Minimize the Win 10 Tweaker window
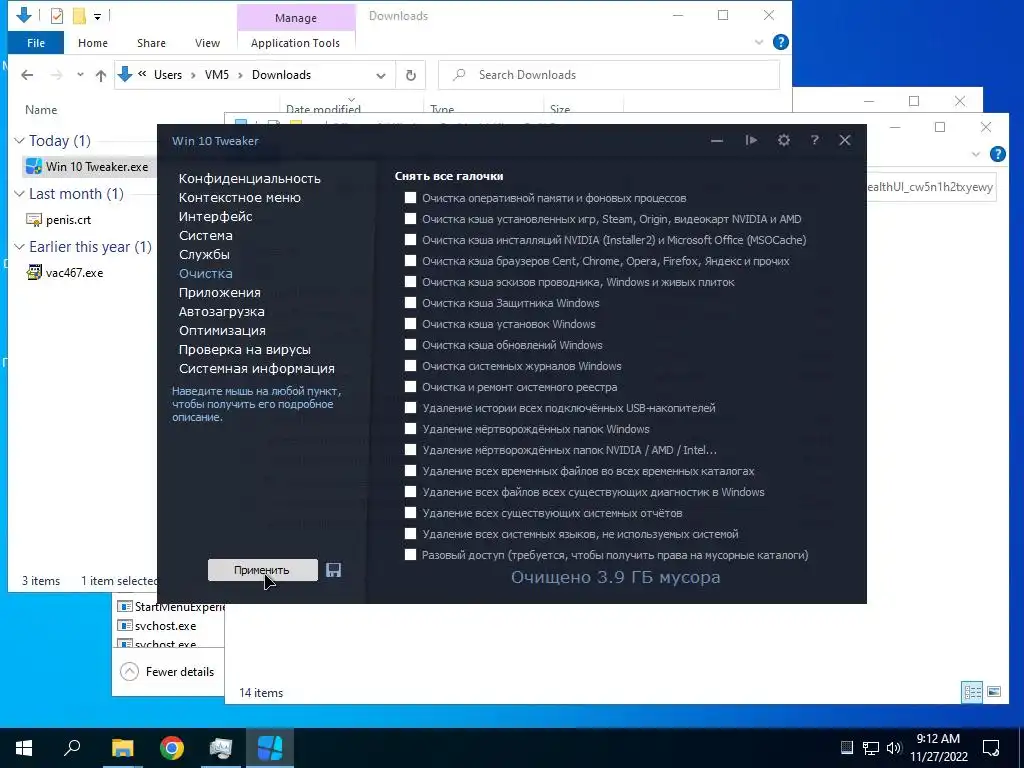 717,140
